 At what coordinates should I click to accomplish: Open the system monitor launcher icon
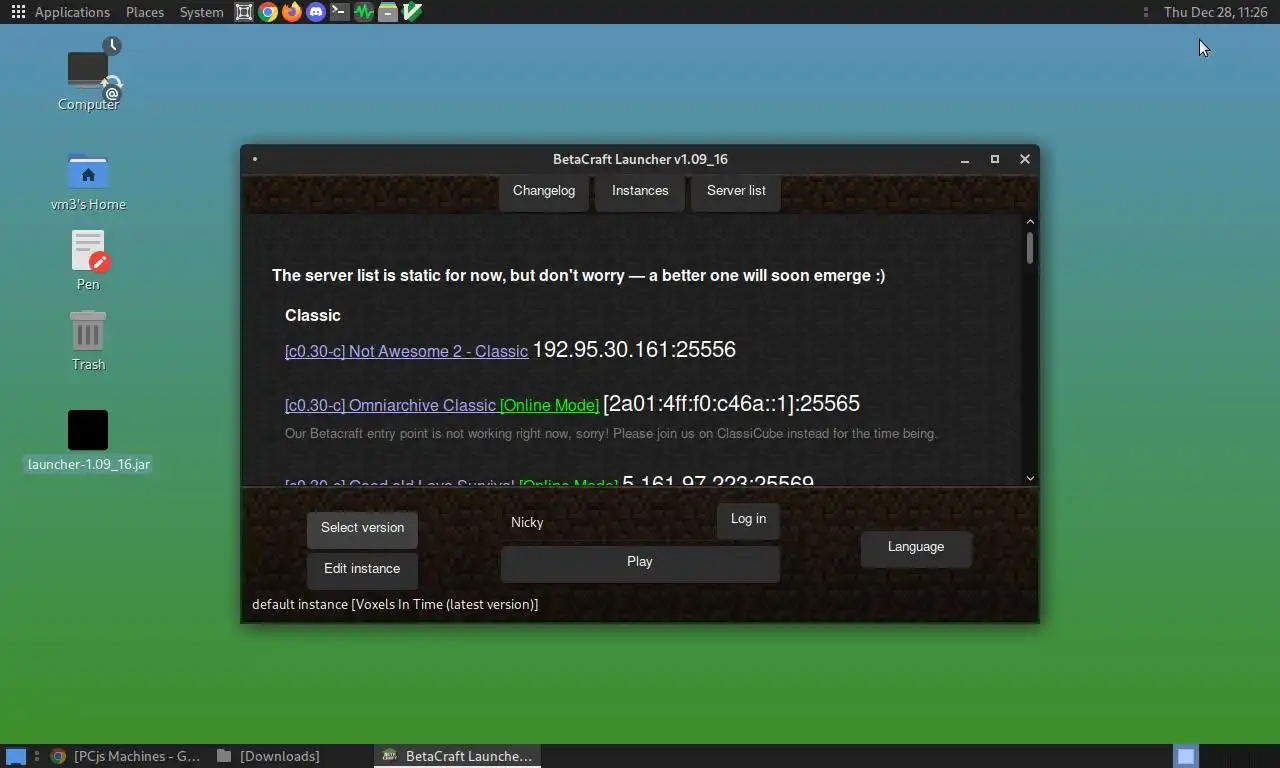(364, 12)
